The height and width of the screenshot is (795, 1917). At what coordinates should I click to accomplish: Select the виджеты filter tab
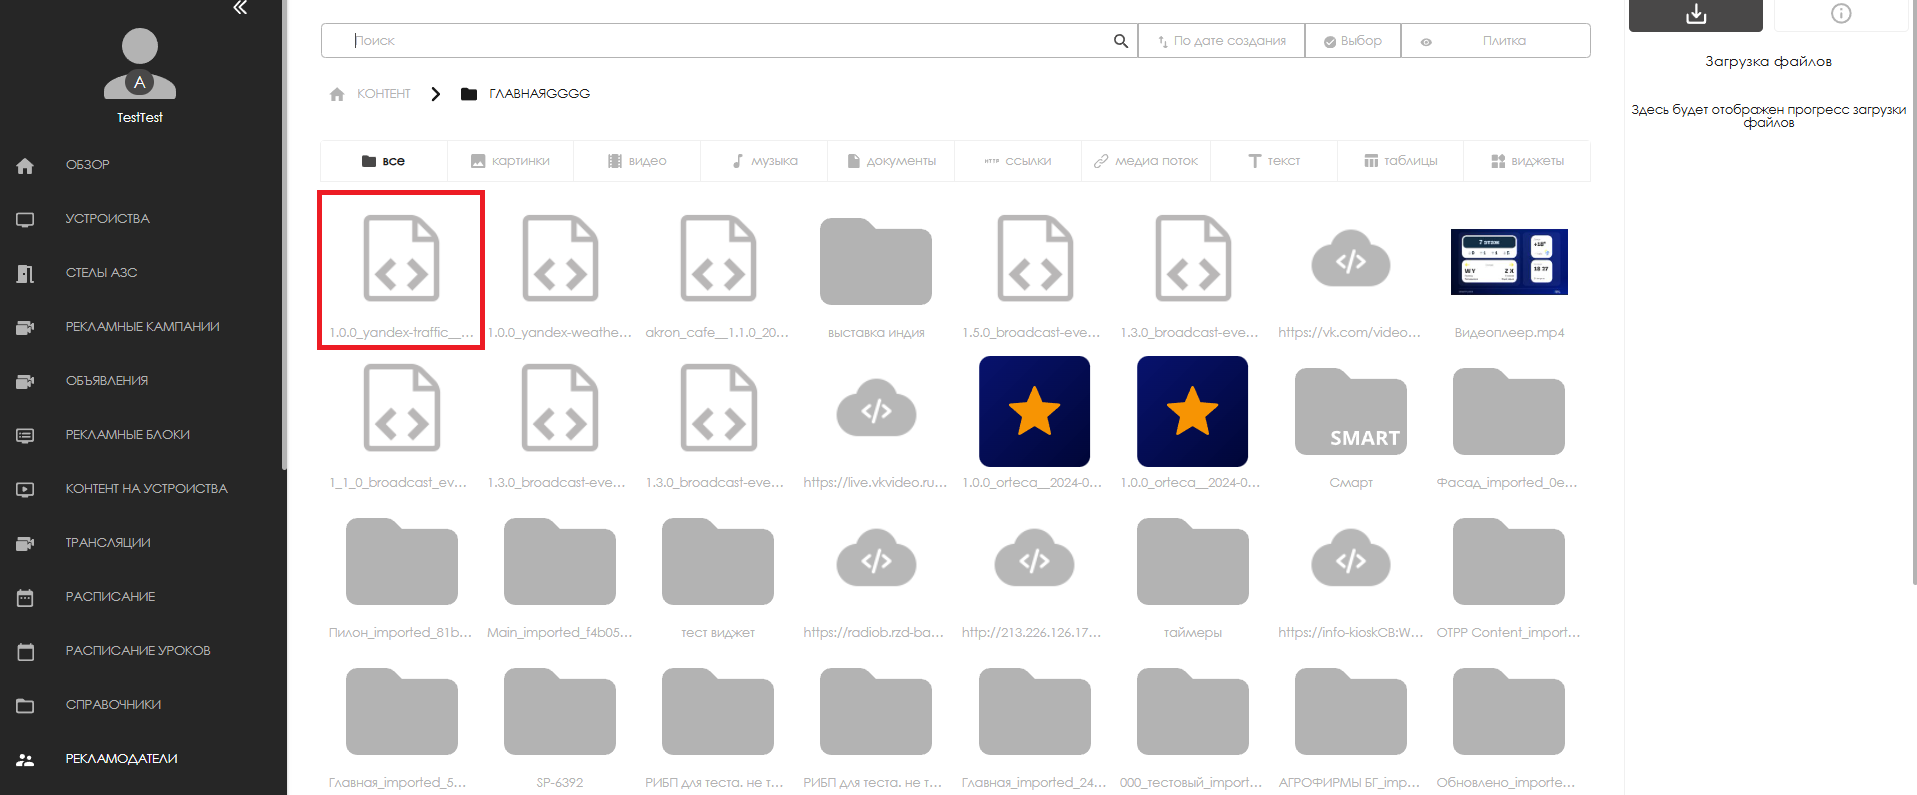point(1527,161)
